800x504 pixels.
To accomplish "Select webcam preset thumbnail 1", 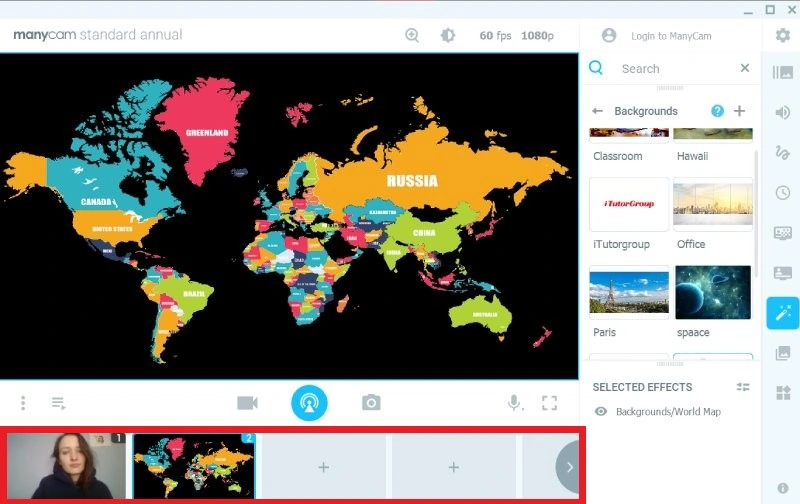I will 66,466.
